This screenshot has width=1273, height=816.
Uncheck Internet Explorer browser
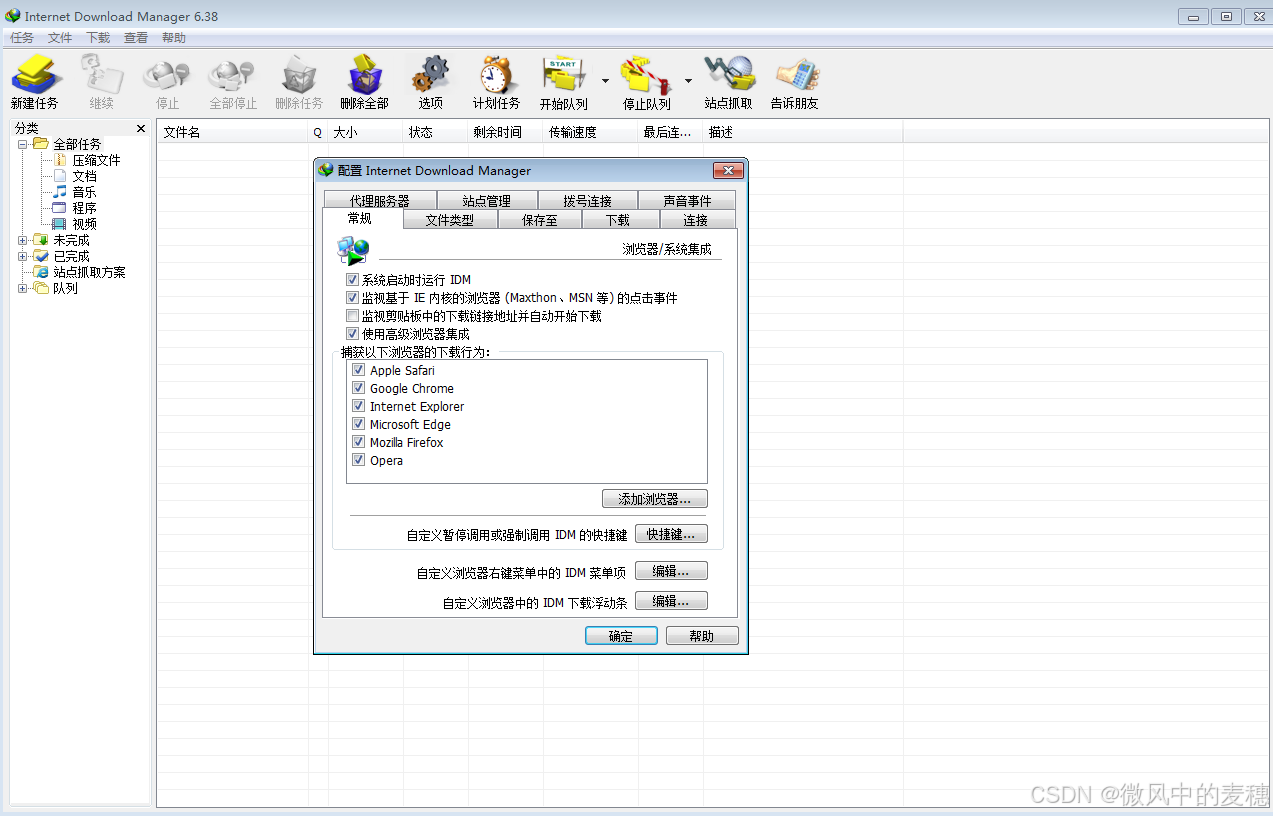click(x=359, y=406)
